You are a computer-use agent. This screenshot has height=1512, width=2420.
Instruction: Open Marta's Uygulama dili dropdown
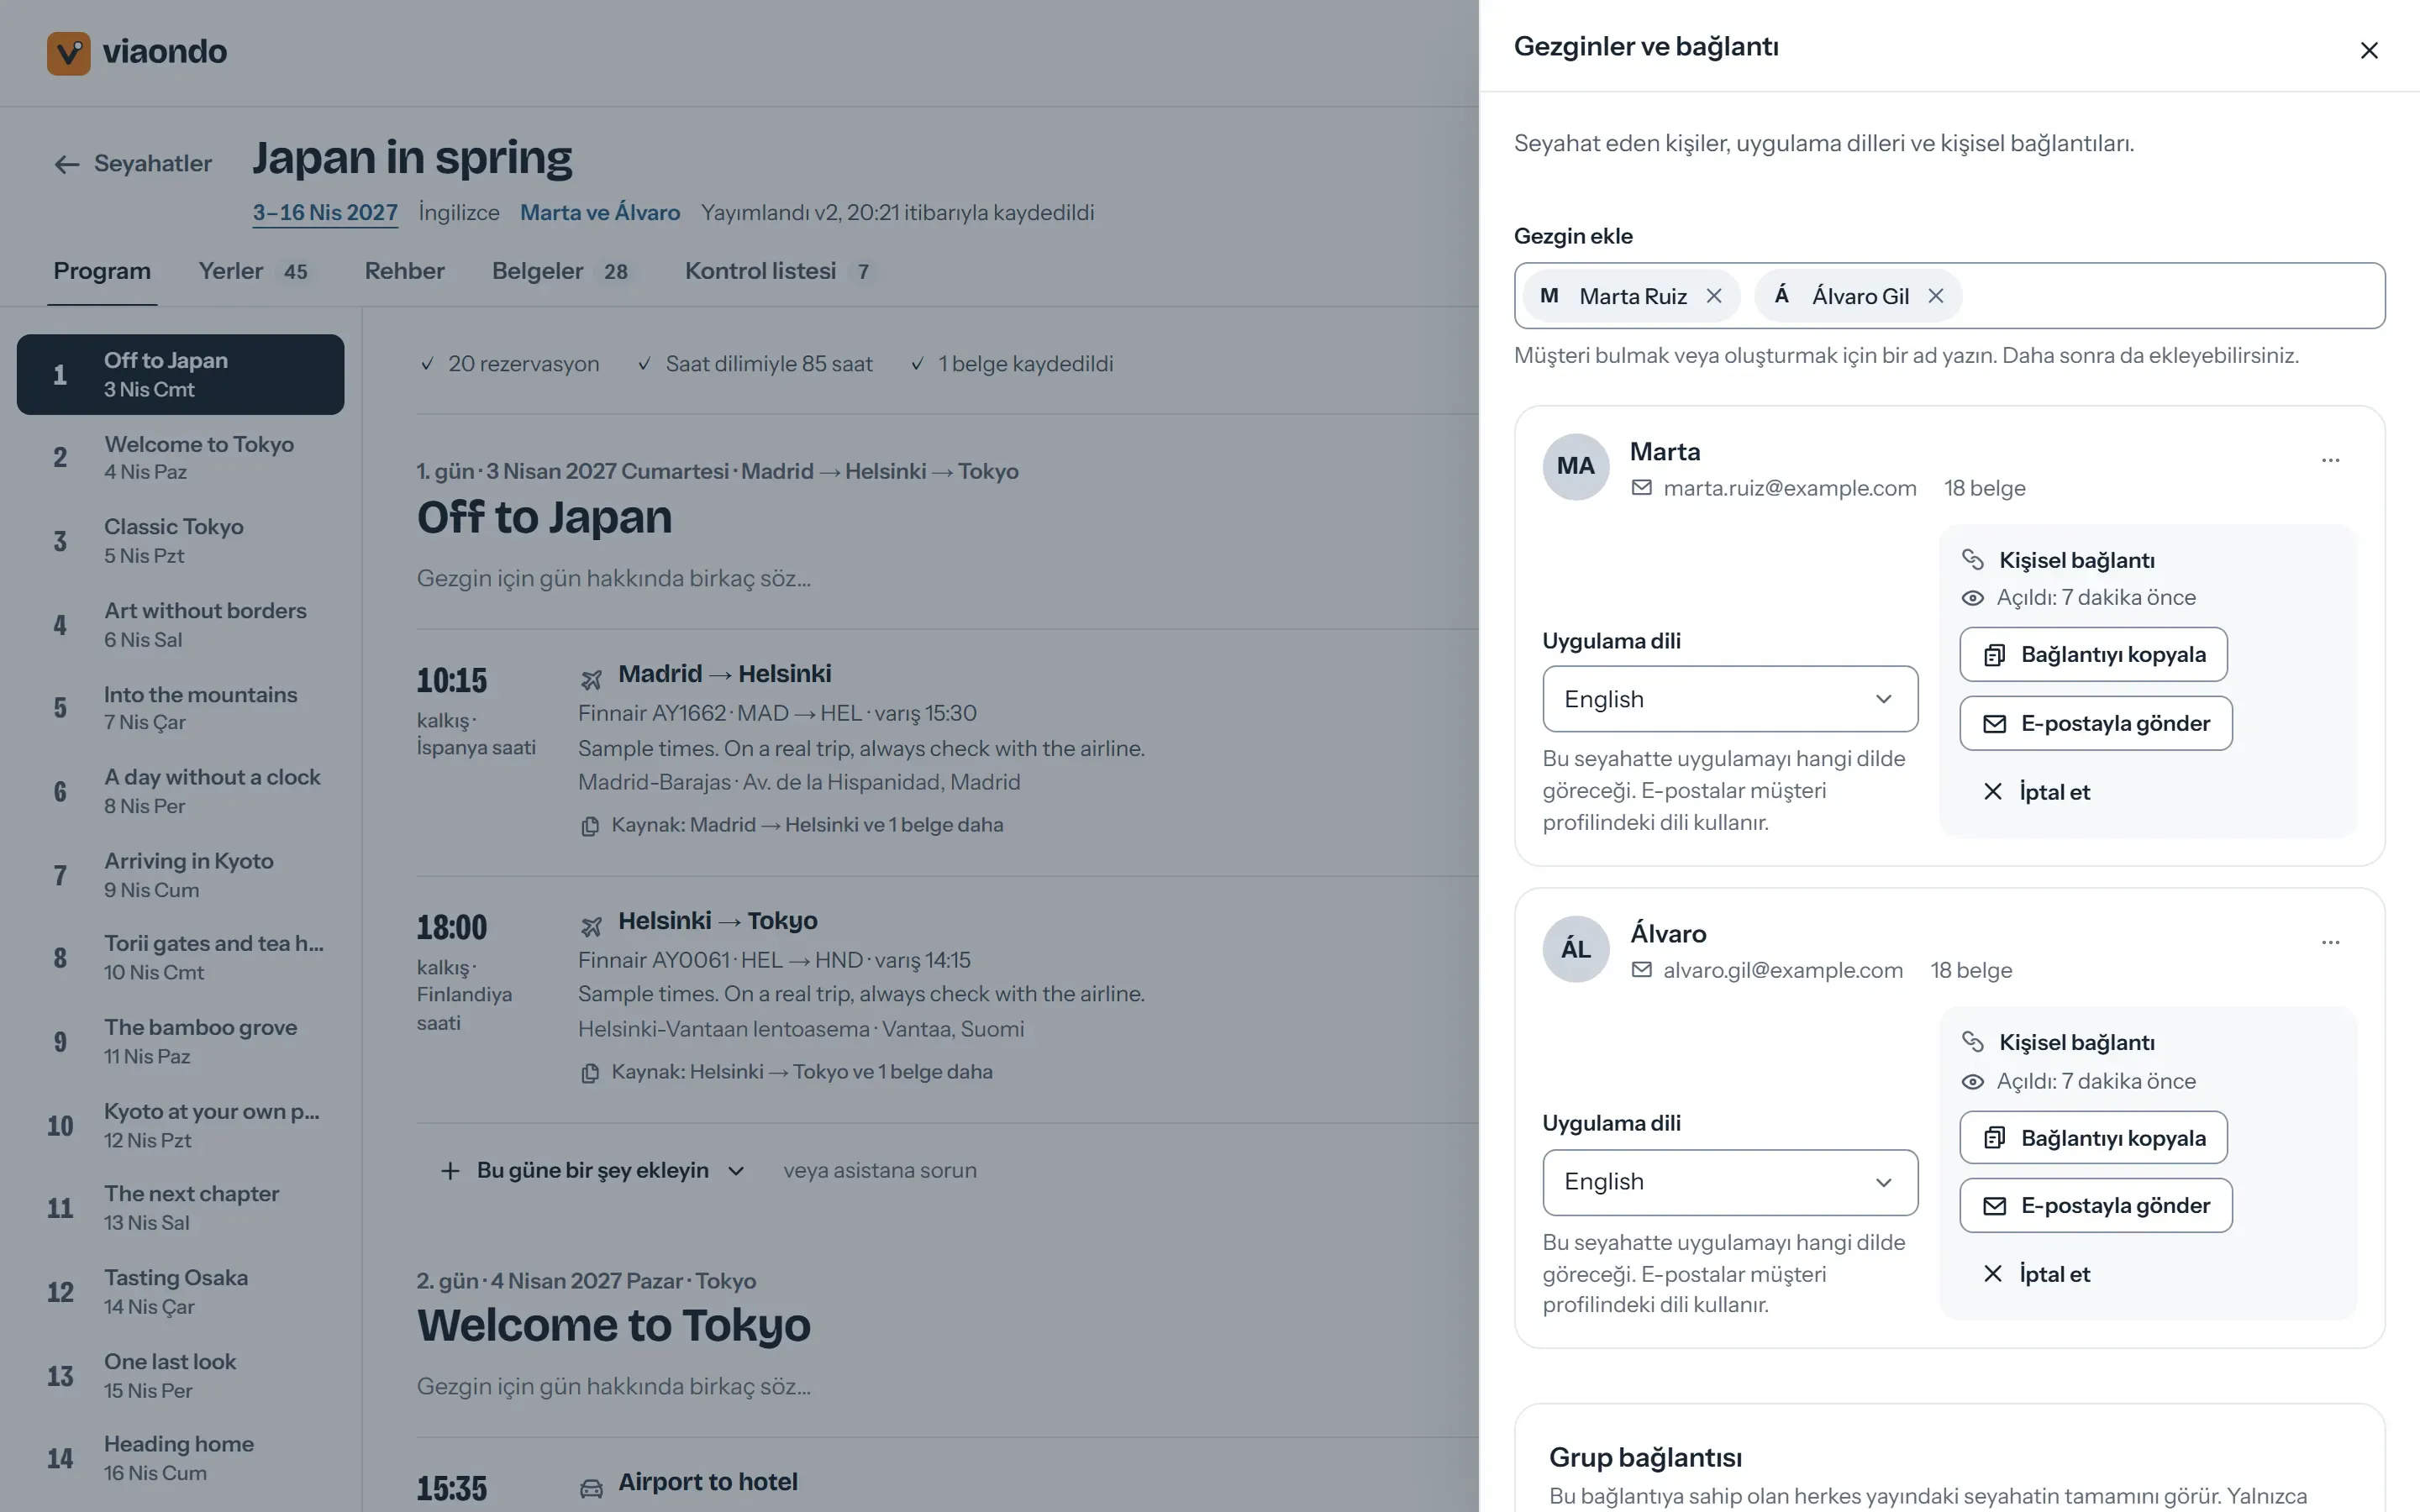(x=1730, y=699)
